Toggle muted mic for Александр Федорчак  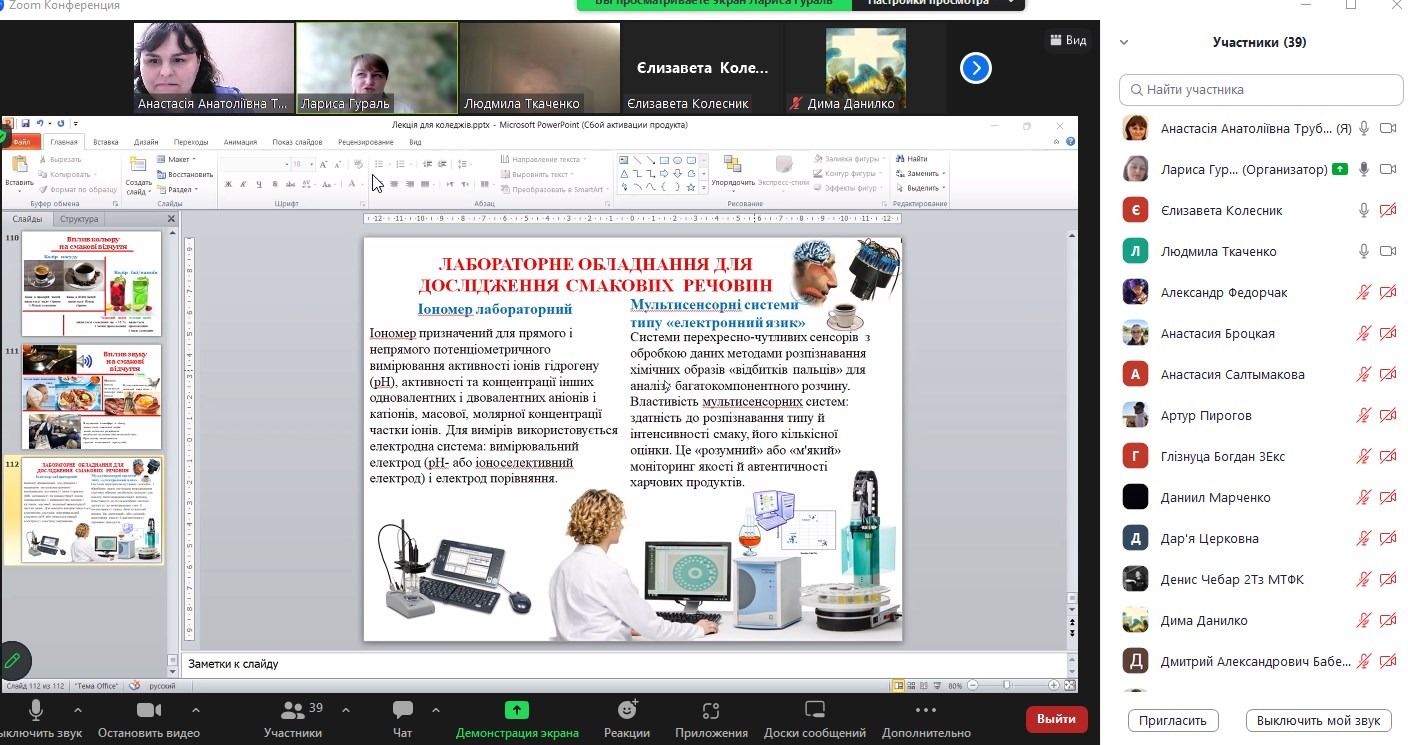click(1363, 292)
